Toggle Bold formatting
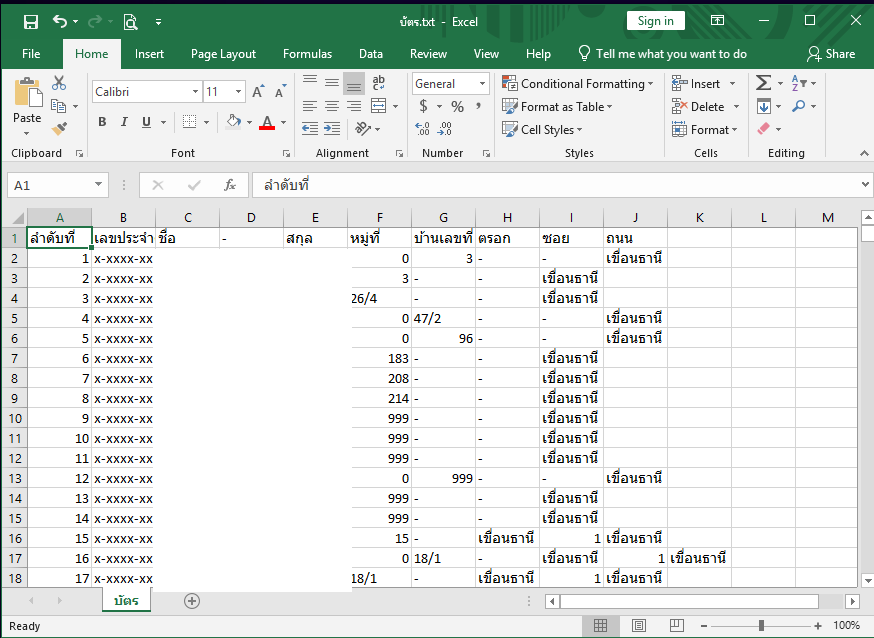874x638 pixels. (x=102, y=121)
